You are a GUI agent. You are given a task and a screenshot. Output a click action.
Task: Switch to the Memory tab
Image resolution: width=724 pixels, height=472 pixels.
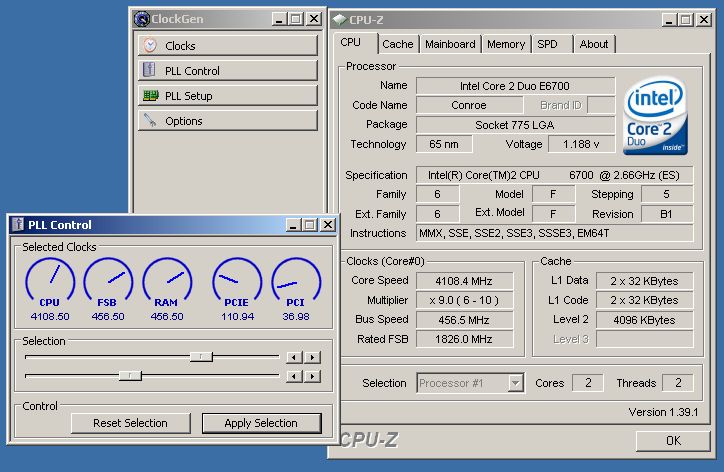[x=506, y=44]
